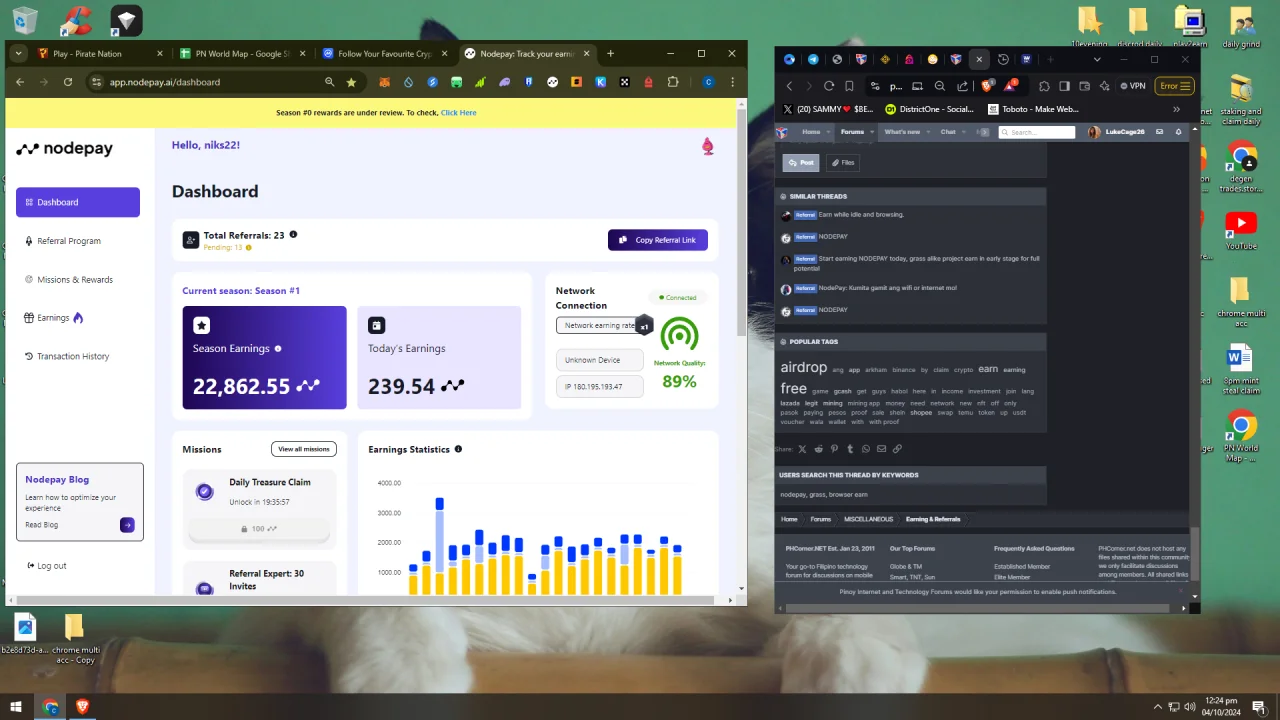Viewport: 1280px width, 720px height.
Task: Show more Brave bookmarks chevron
Action: coord(1176,109)
